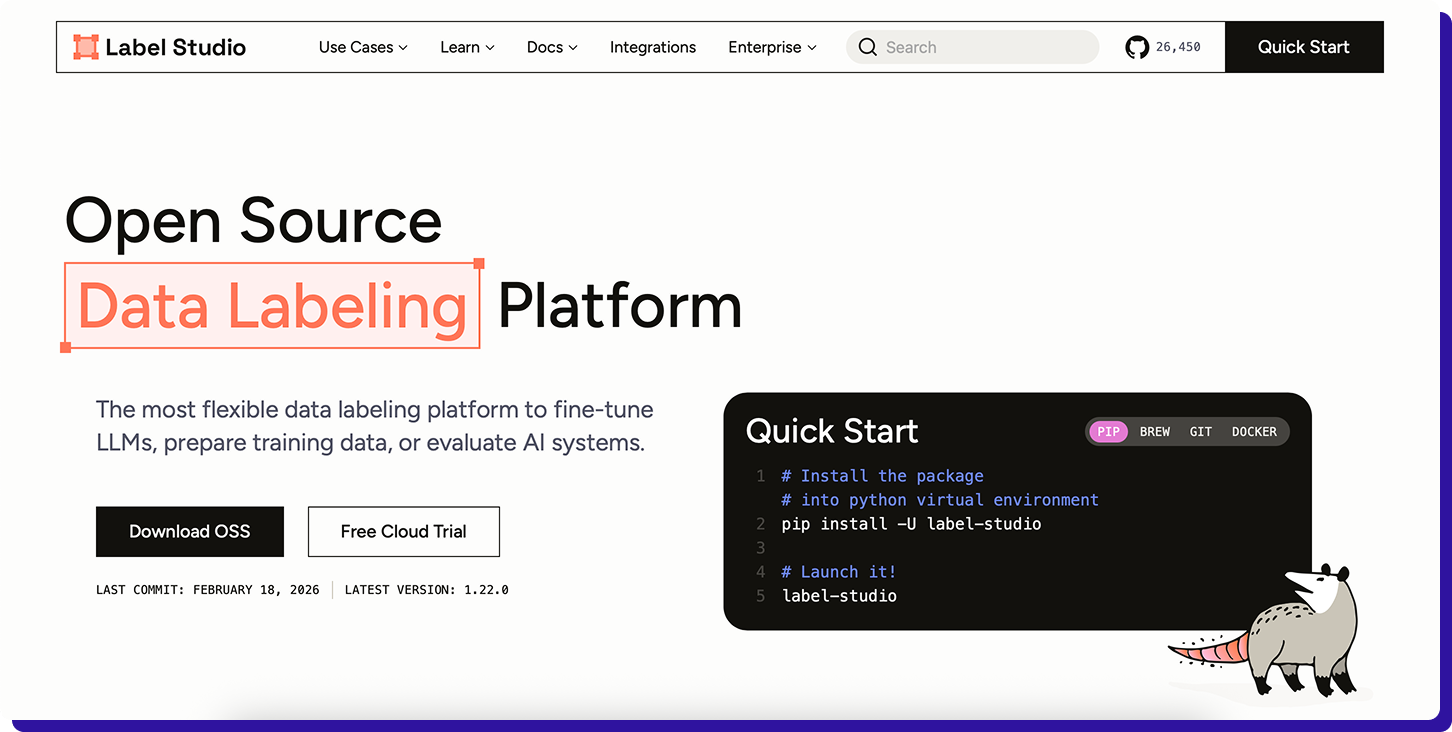Click the GitHub star count 26,450
The height and width of the screenshot is (732, 1452).
click(x=1178, y=47)
